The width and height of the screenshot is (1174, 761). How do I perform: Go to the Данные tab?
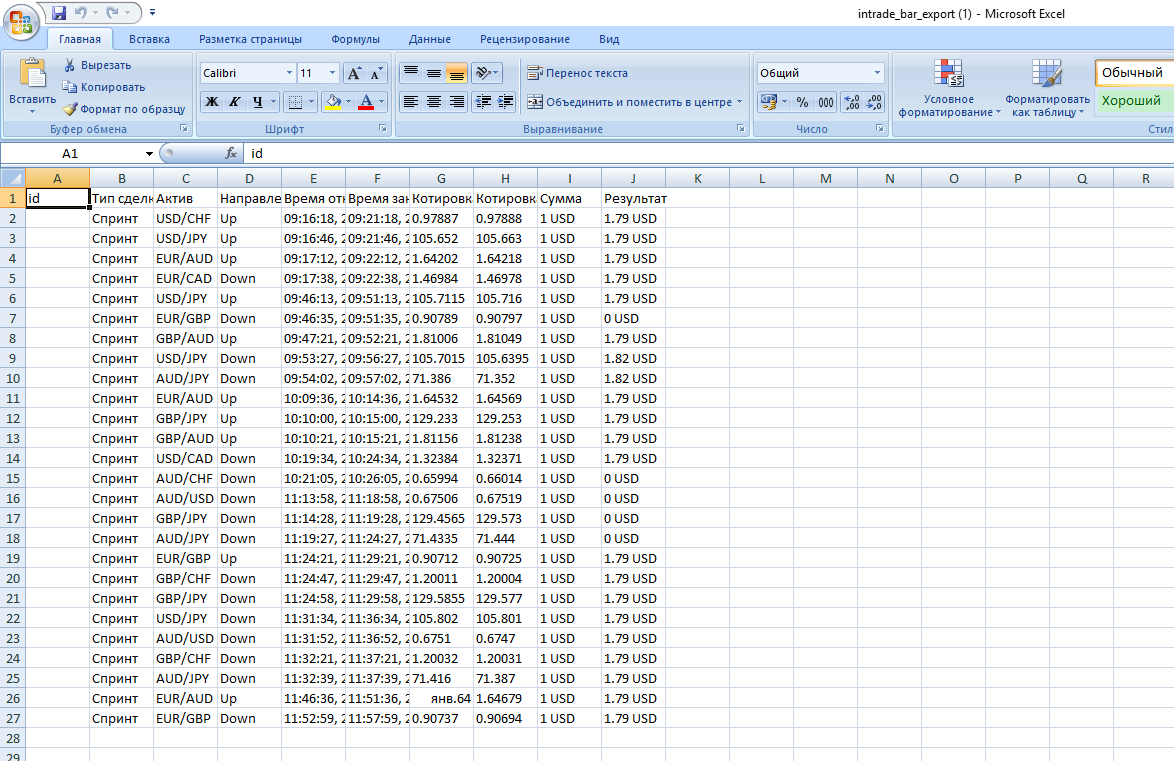coord(430,39)
